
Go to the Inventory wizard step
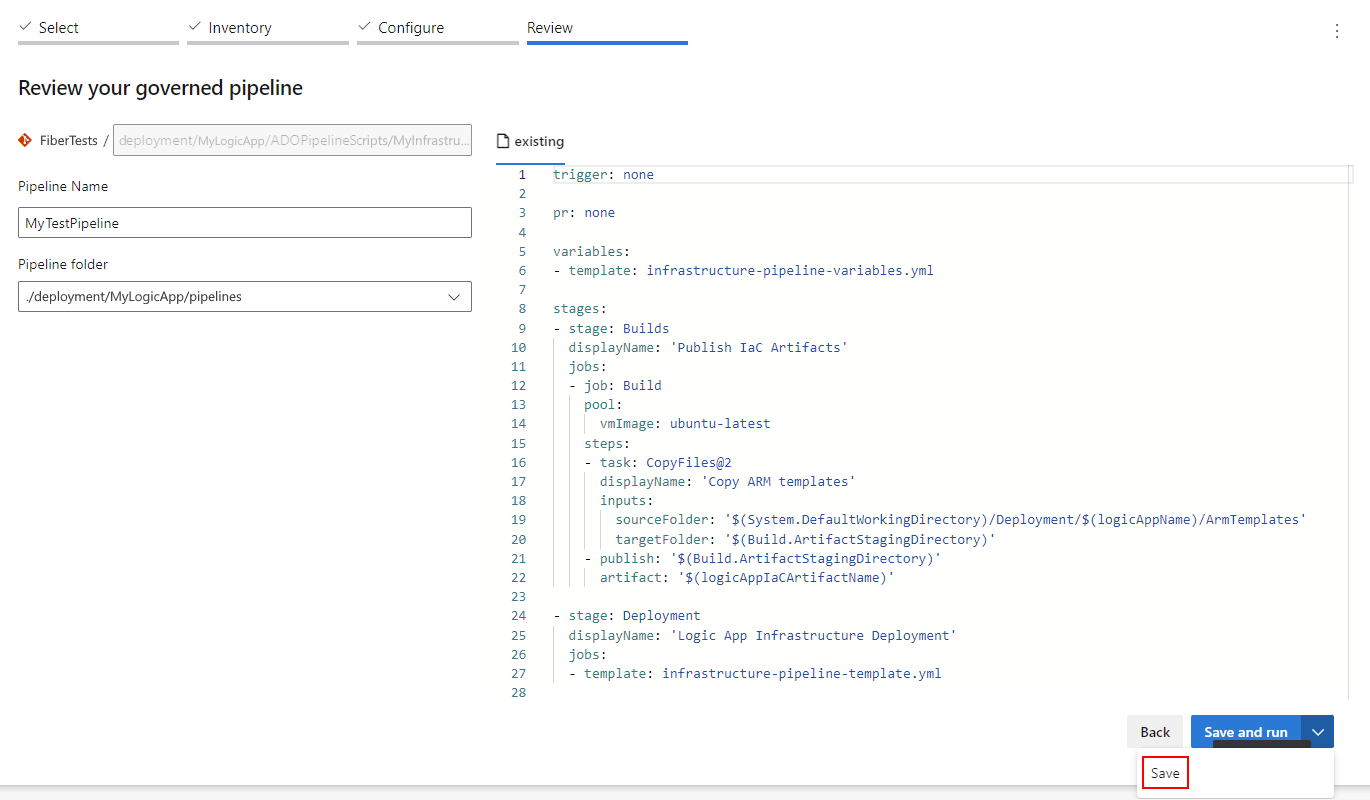tap(268, 30)
